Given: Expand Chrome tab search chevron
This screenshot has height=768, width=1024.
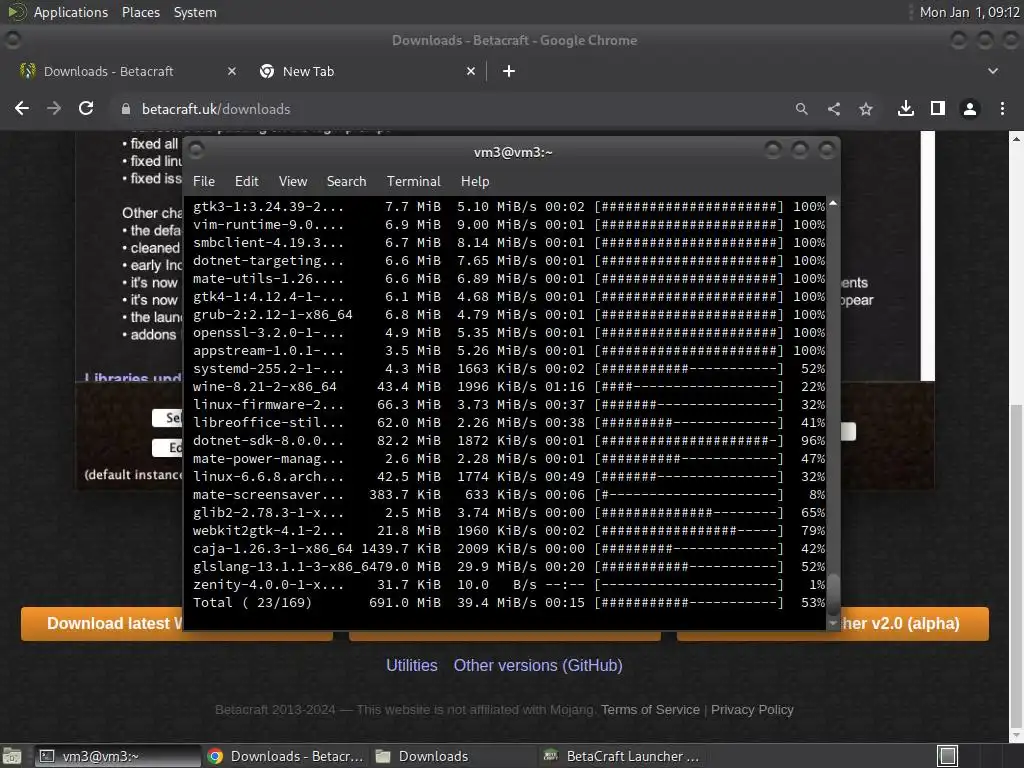Looking at the screenshot, I should pyautogui.click(x=993, y=71).
